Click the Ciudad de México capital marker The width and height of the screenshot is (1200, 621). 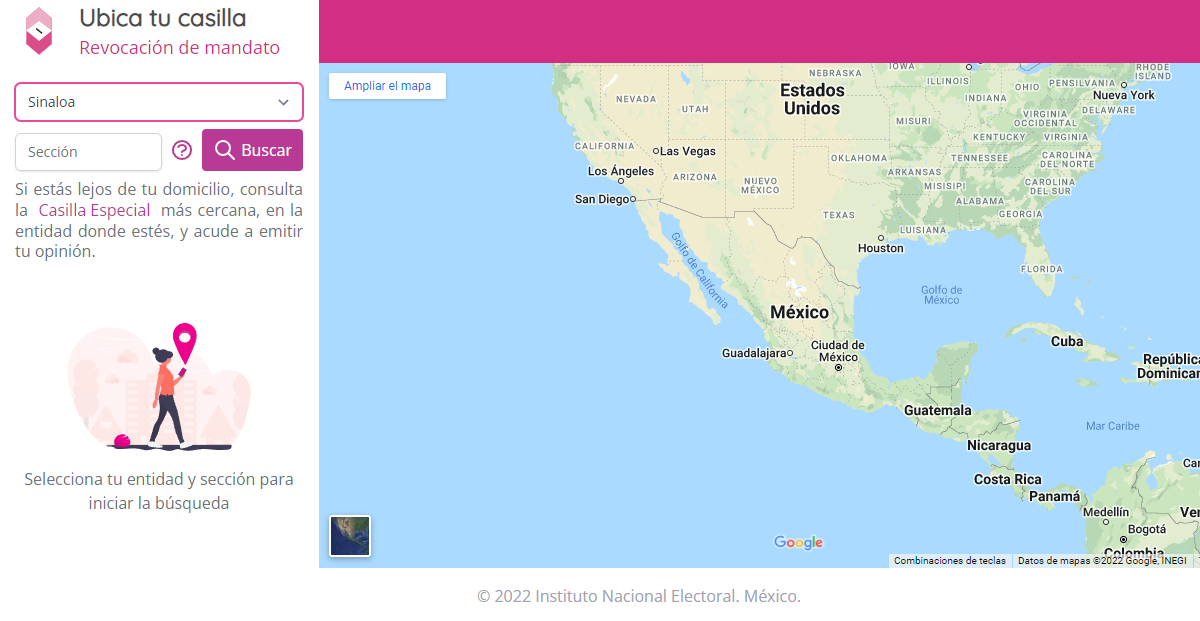pos(838,367)
